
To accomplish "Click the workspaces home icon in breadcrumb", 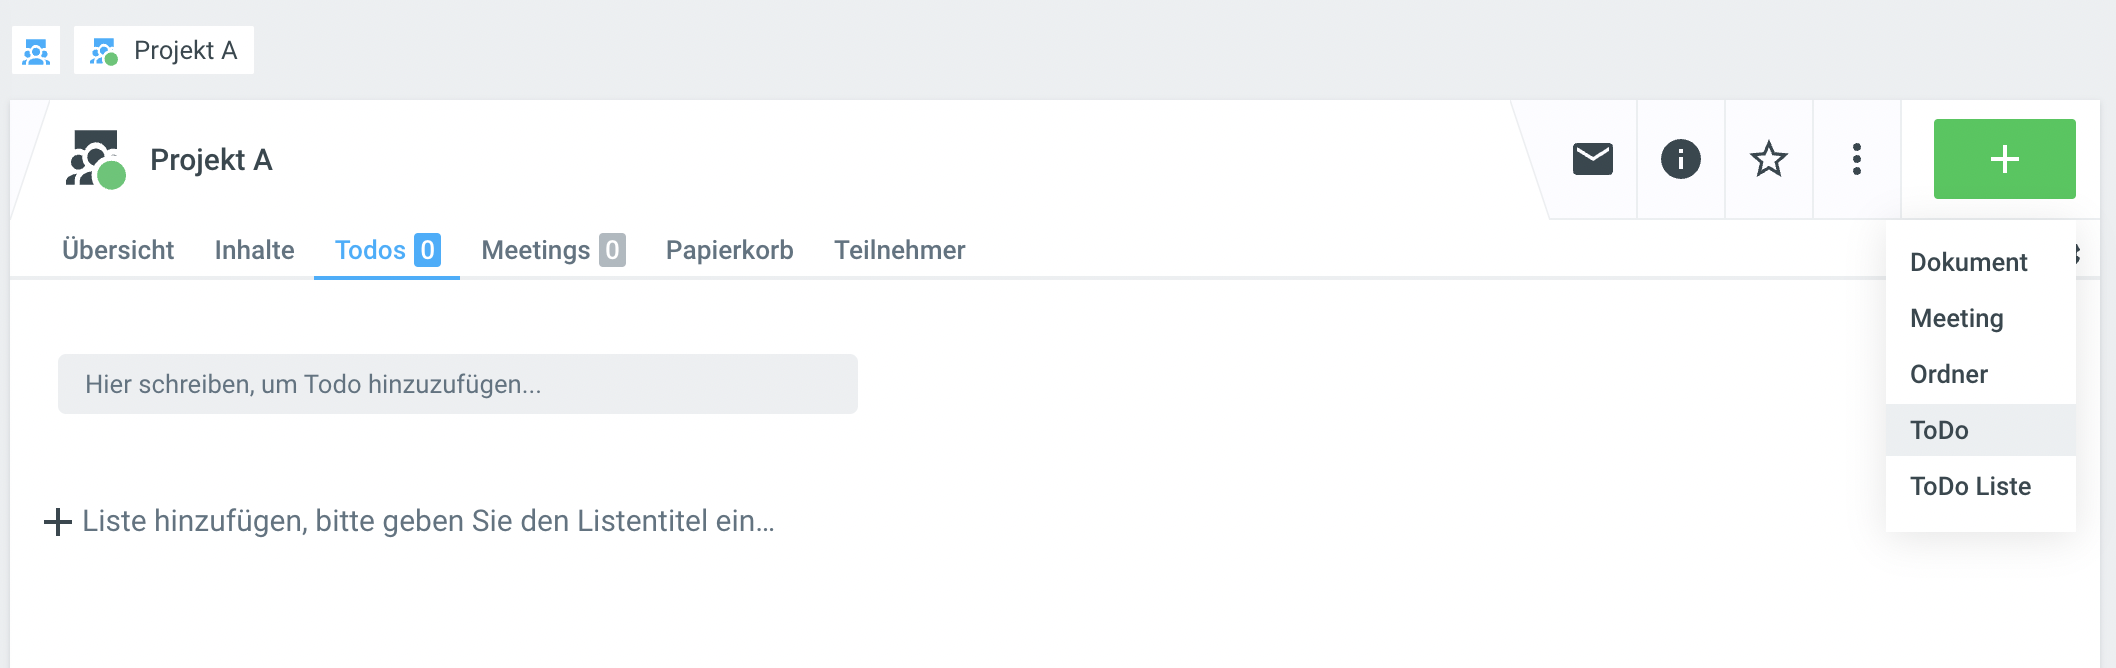I will 36,51.
